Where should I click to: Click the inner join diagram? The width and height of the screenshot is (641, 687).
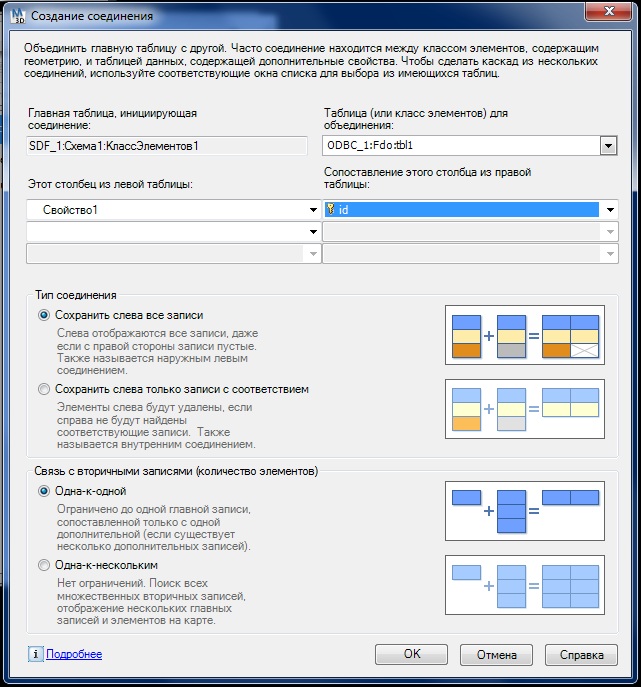pos(525,409)
